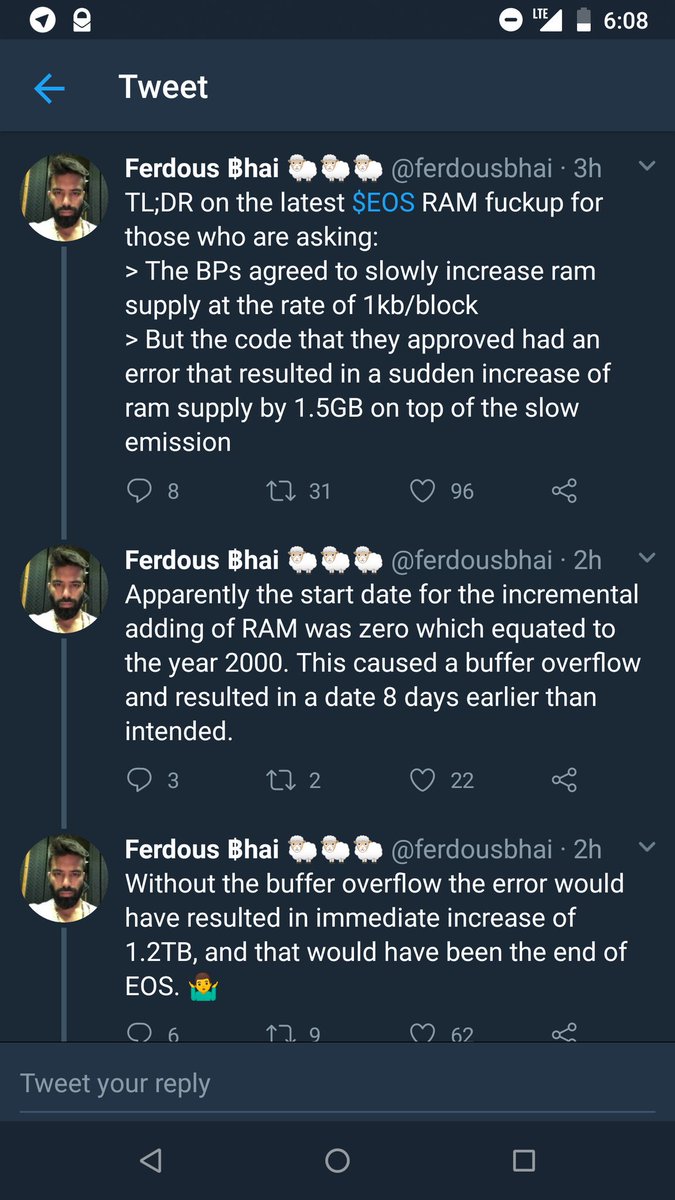Tap the Android back triangle button
Image resolution: width=675 pixels, height=1200 pixels.
151,1160
